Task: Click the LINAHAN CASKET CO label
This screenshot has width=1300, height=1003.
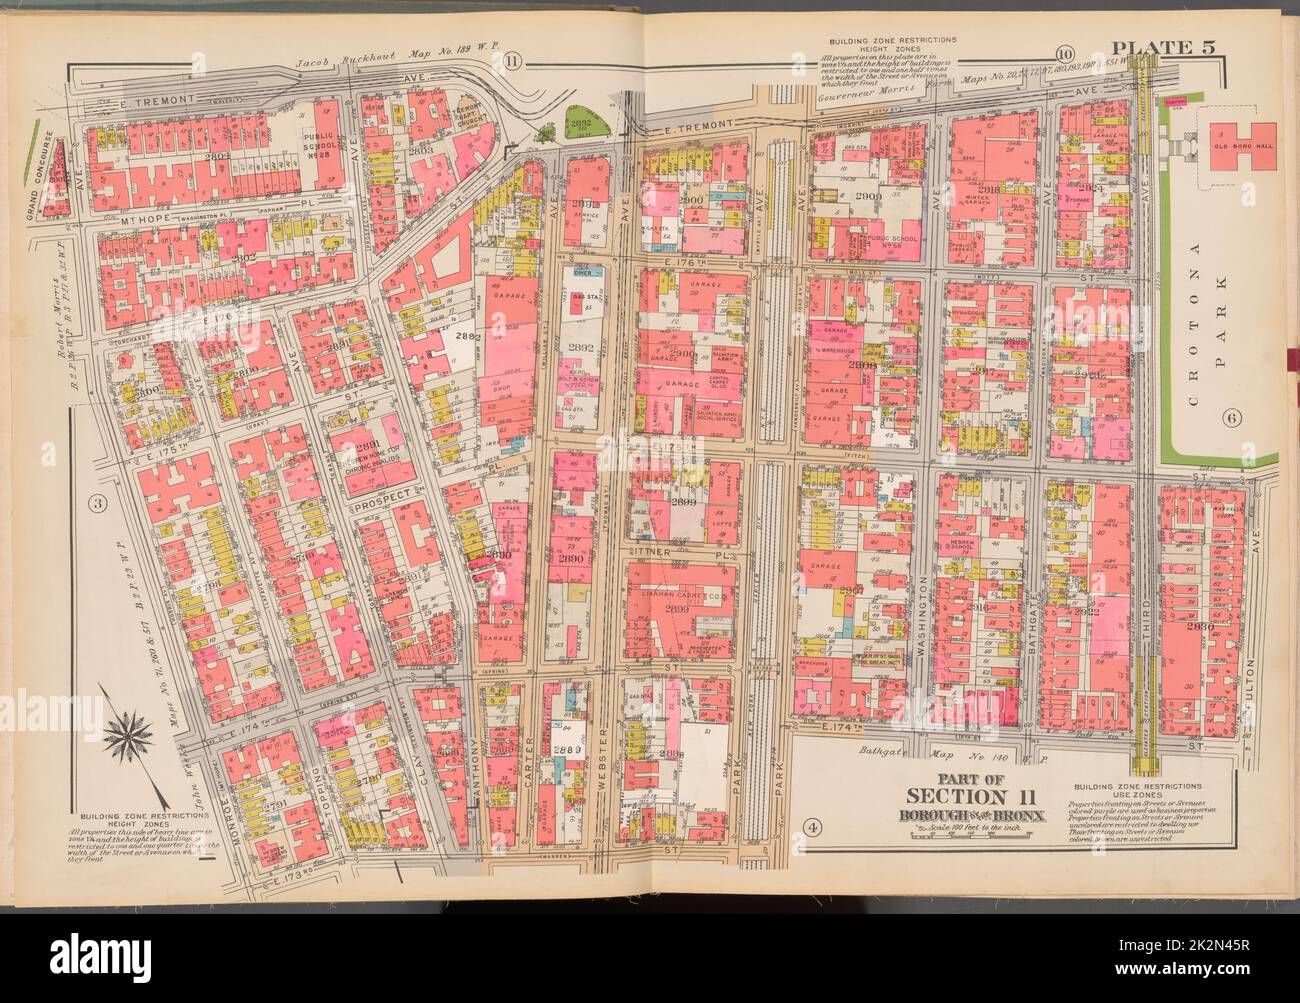Action: tap(681, 595)
